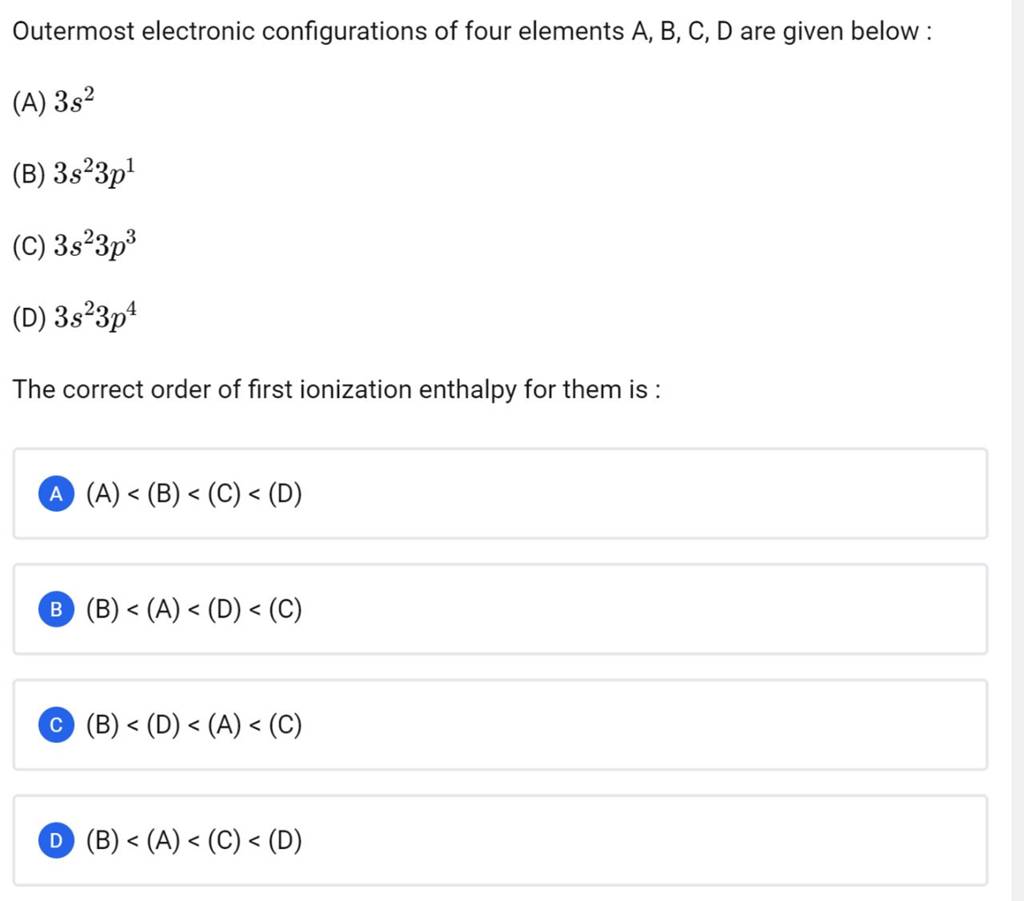Click the 3s²3p¹ configuration for element B
Viewport: 1024px width, 901px height.
pyautogui.click(x=75, y=172)
